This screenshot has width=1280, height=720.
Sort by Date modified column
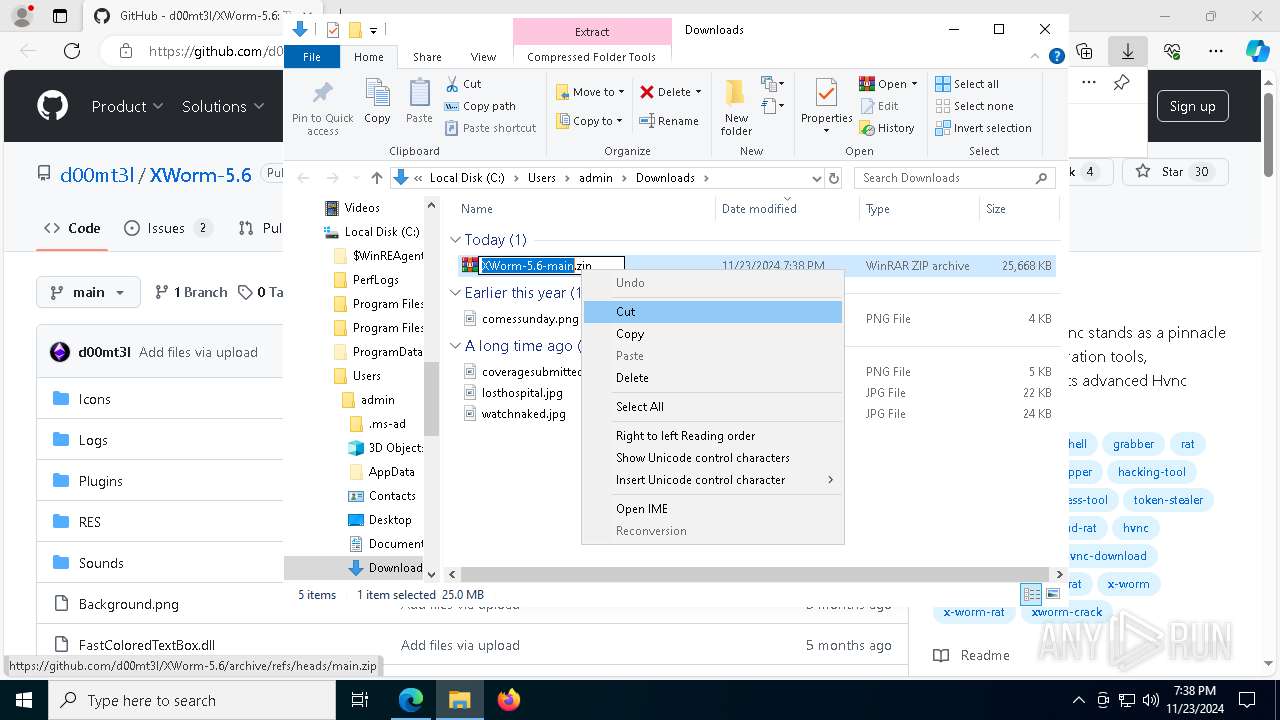click(x=759, y=208)
